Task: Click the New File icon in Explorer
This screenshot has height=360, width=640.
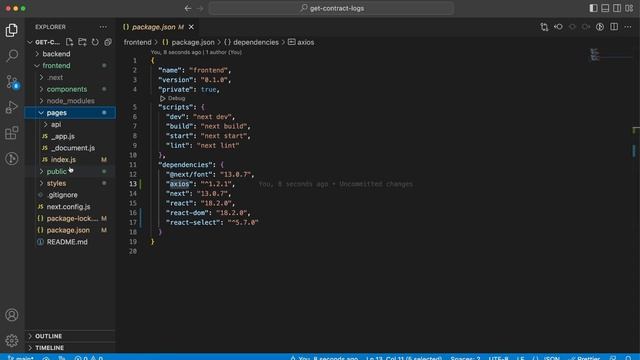Action: (69, 42)
